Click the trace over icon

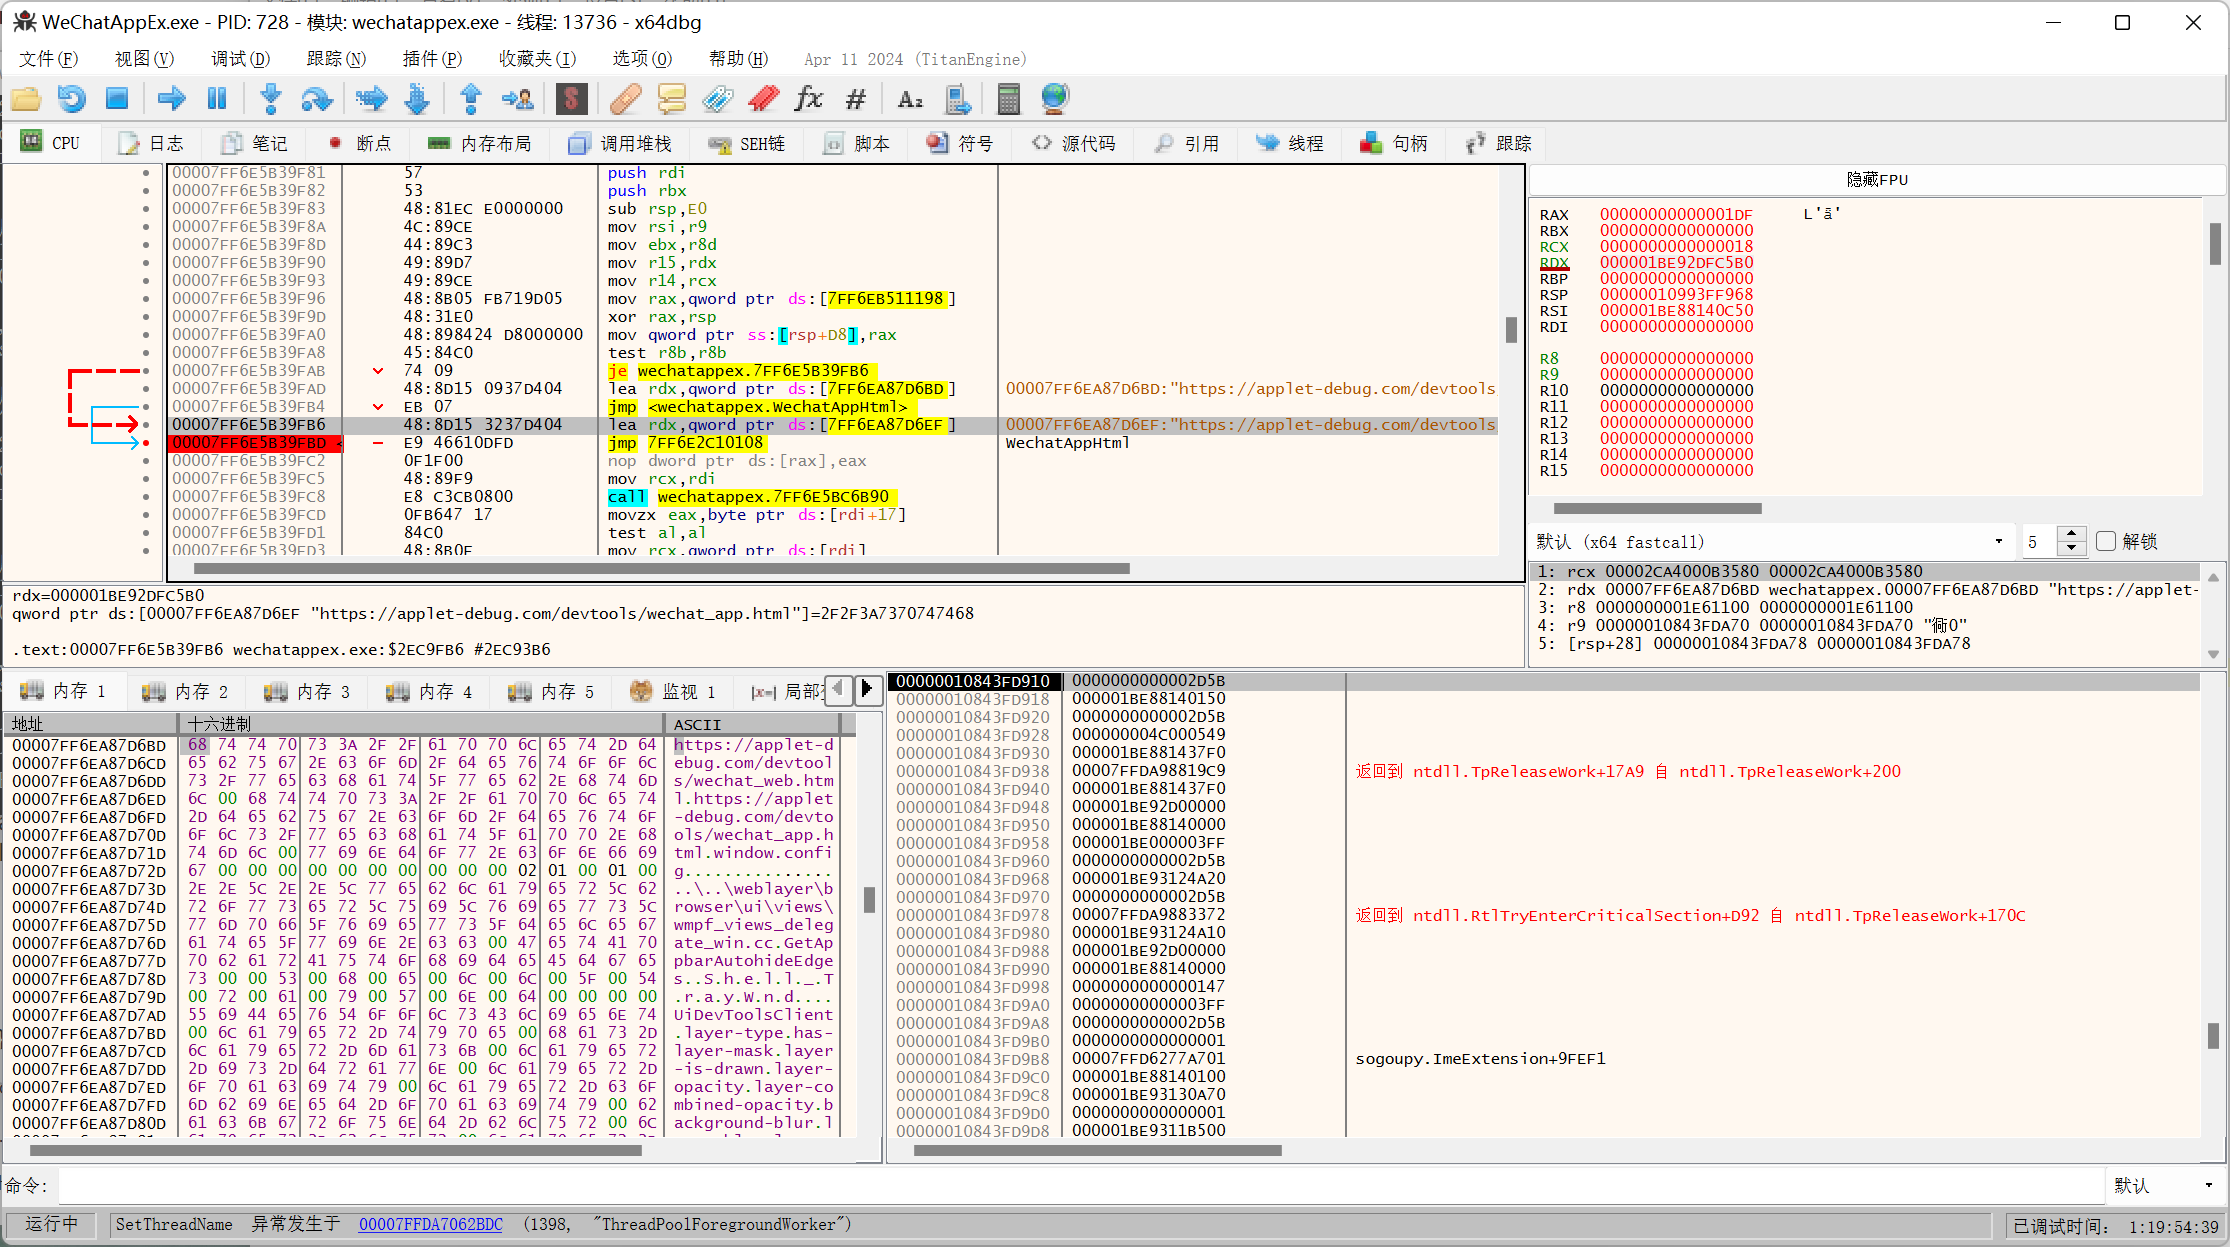coord(417,99)
